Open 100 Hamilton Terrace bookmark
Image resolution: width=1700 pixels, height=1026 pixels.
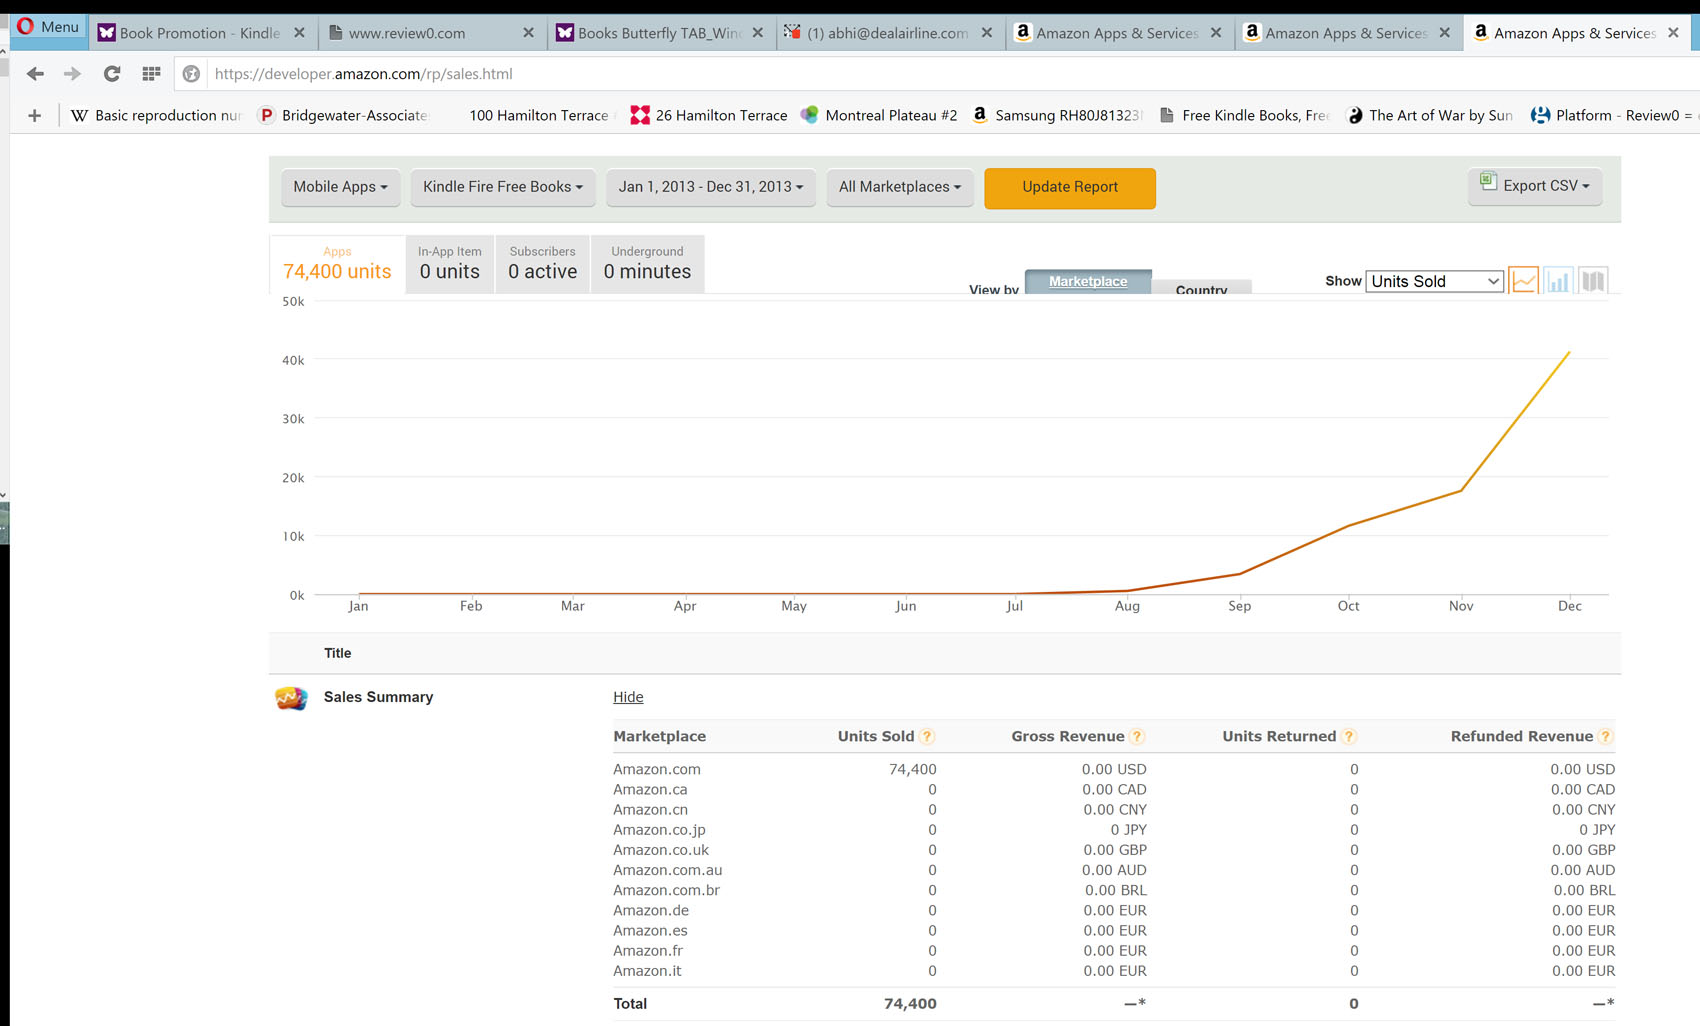(x=538, y=116)
